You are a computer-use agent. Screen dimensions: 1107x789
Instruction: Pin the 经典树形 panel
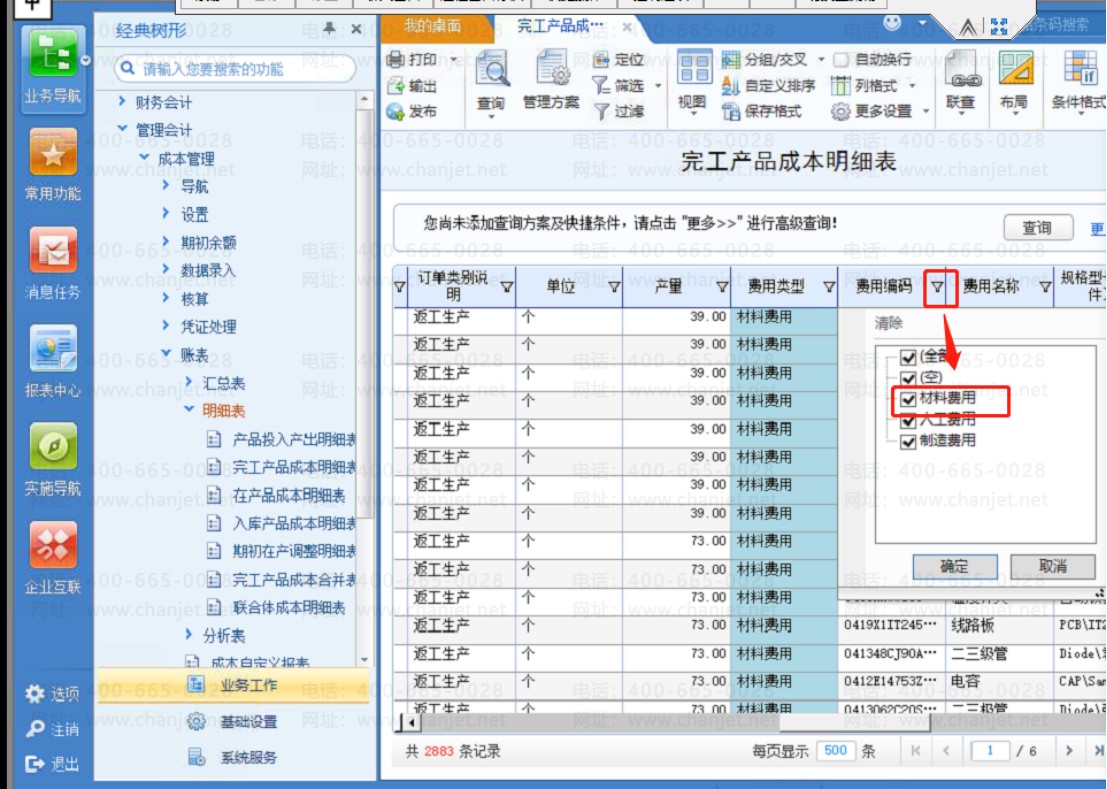[x=329, y=28]
